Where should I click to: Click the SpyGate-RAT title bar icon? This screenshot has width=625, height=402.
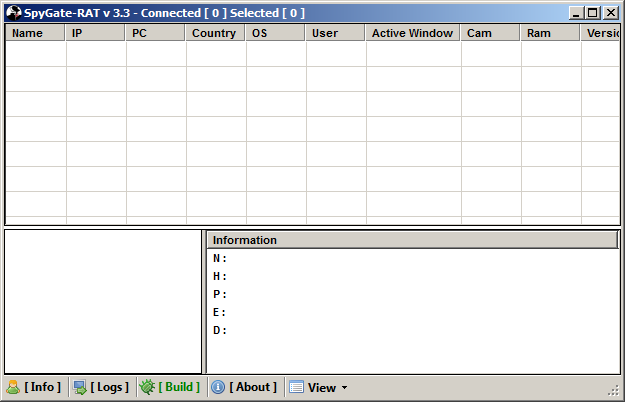pyautogui.click(x=14, y=13)
